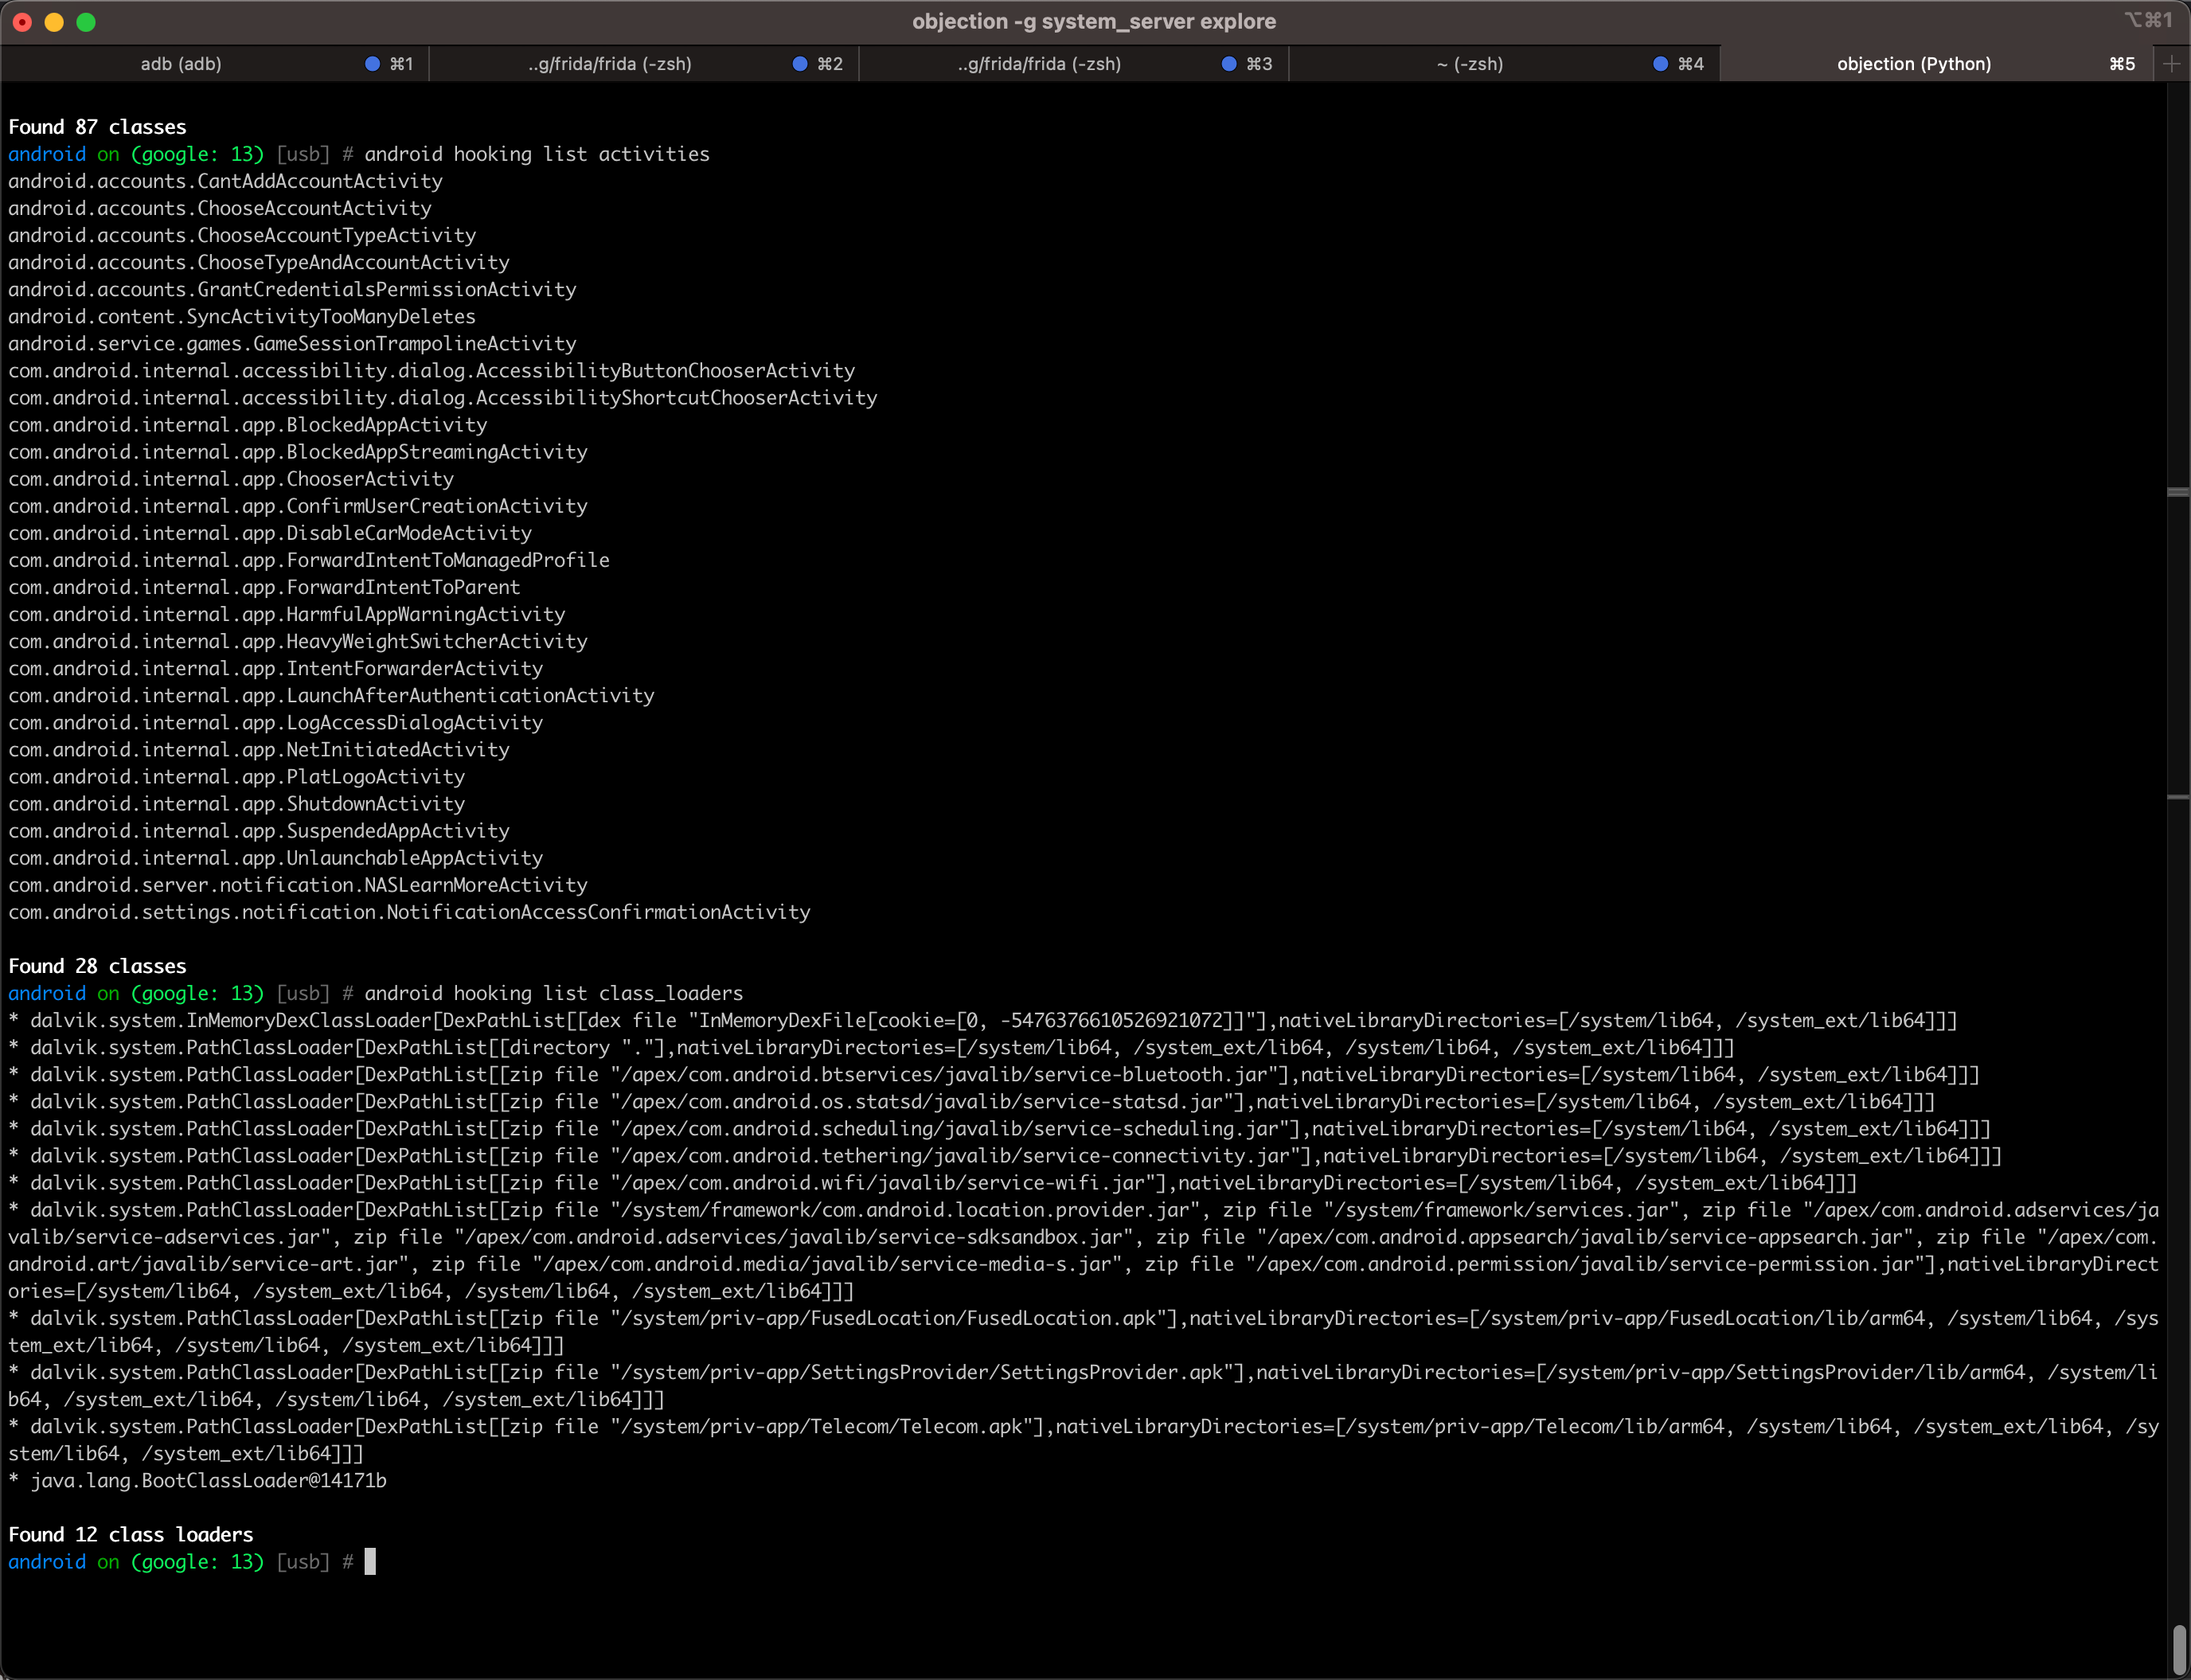Click AccessibilityShortcutChooserActivity line
This screenshot has height=1680, width=2191.
(443, 397)
